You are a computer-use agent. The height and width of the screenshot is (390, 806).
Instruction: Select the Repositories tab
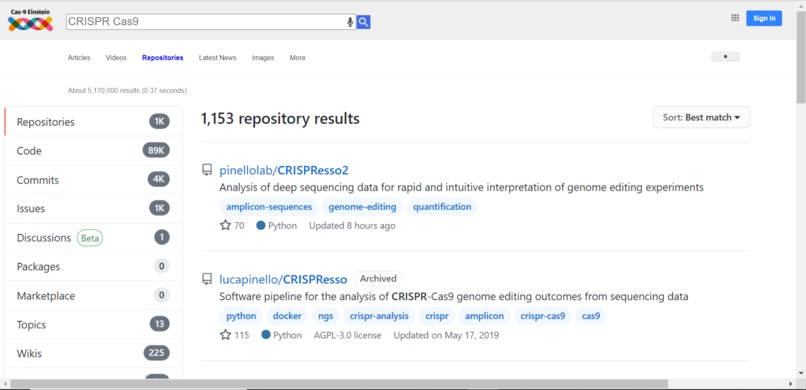coord(162,58)
